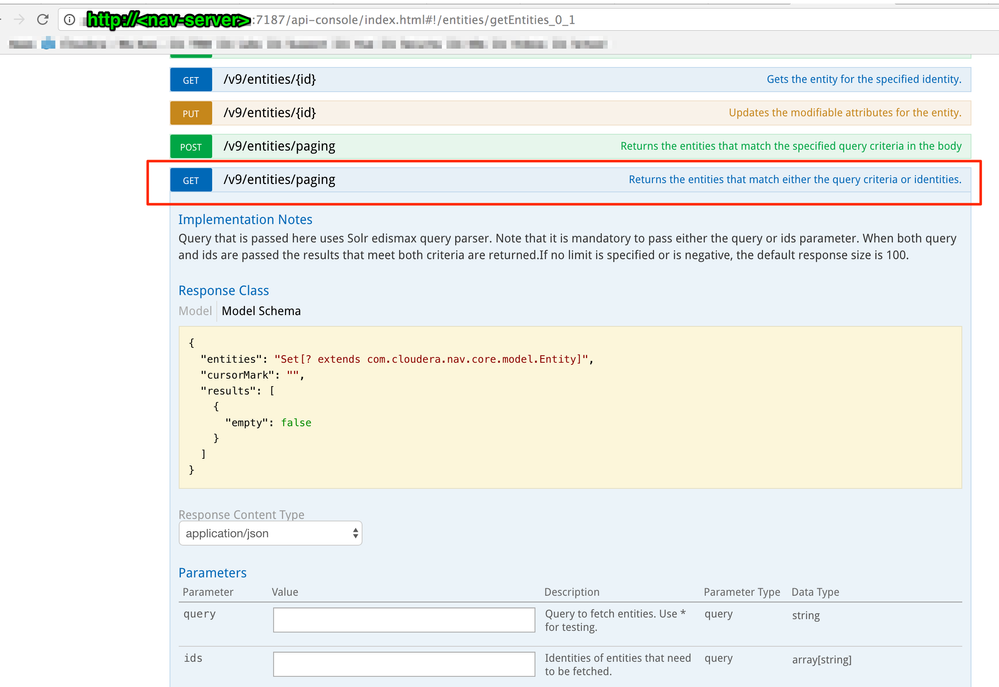999x687 pixels.
Task: Click 'Updates the modifiable attributes' description link
Action: click(x=845, y=113)
